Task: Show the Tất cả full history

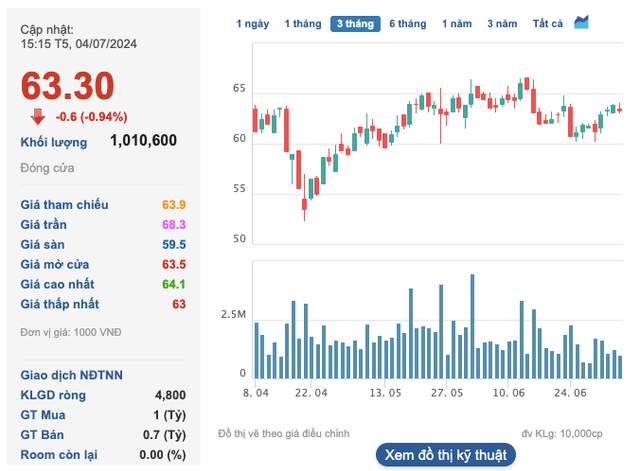Action: click(548, 23)
